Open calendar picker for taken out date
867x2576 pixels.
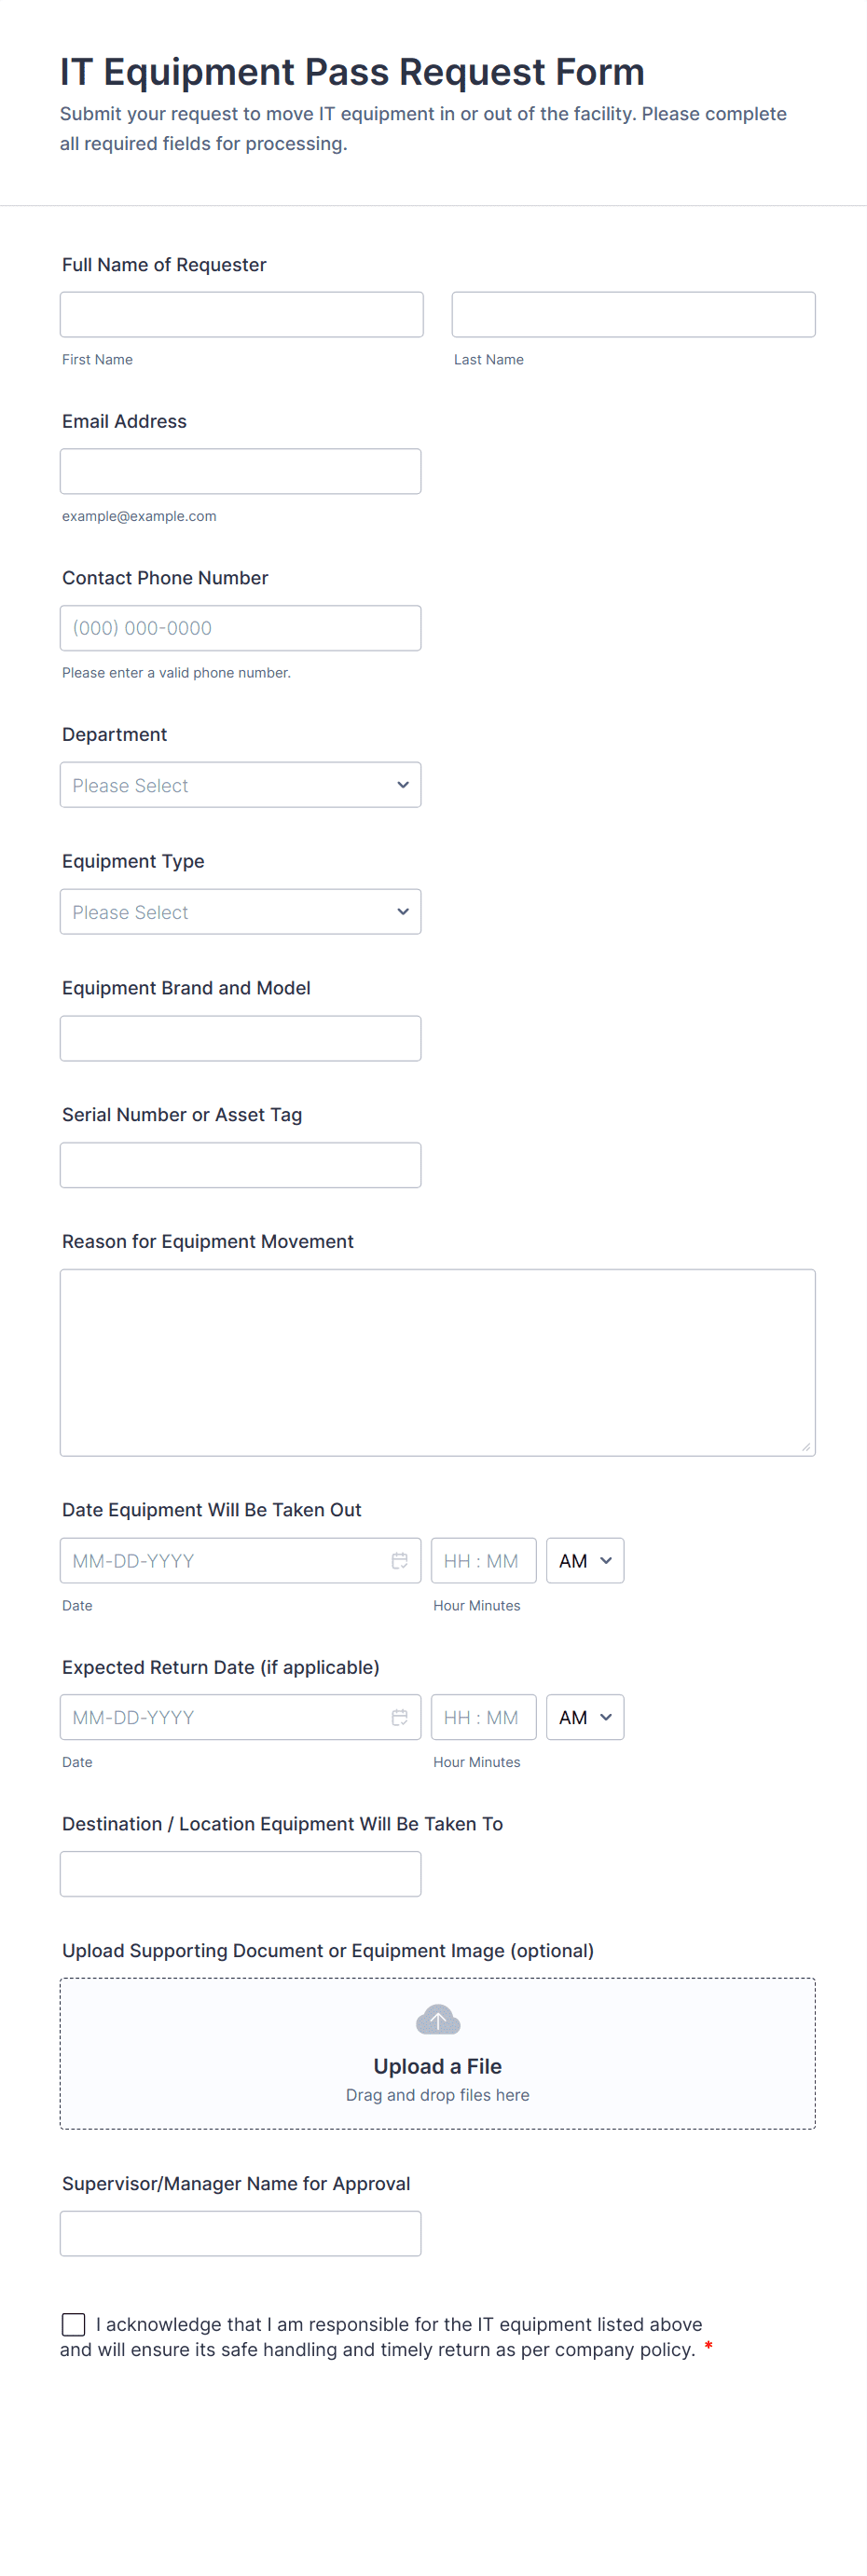pyautogui.click(x=399, y=1560)
